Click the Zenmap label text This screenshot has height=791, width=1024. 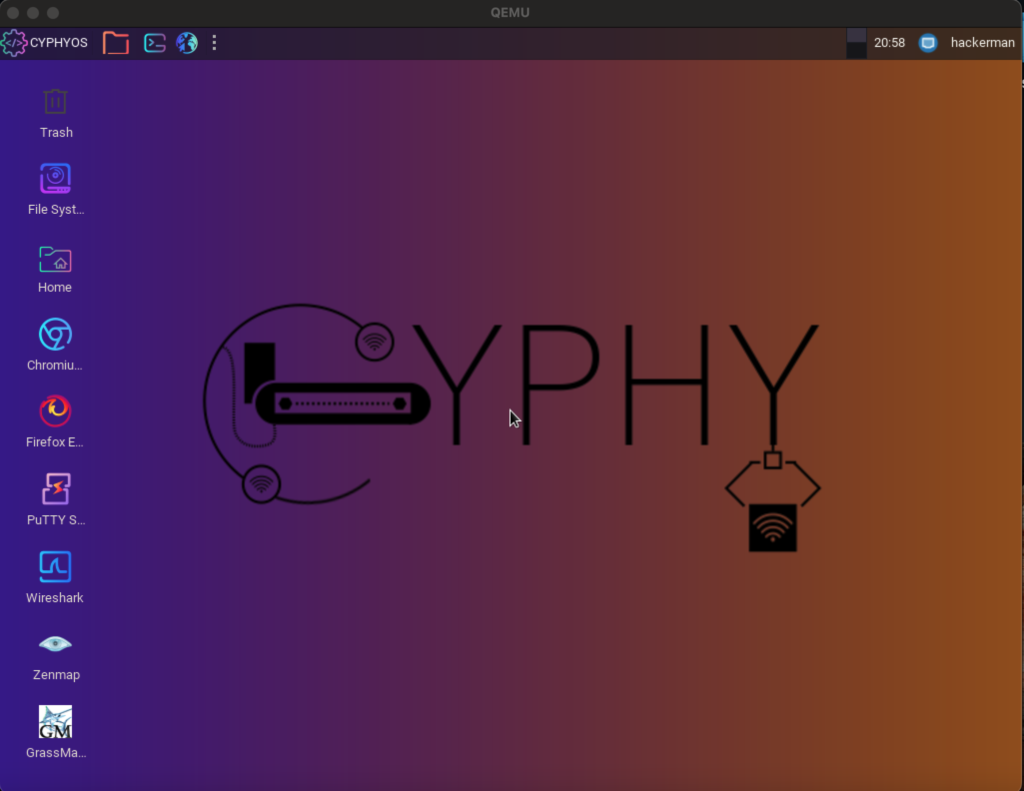tap(56, 675)
